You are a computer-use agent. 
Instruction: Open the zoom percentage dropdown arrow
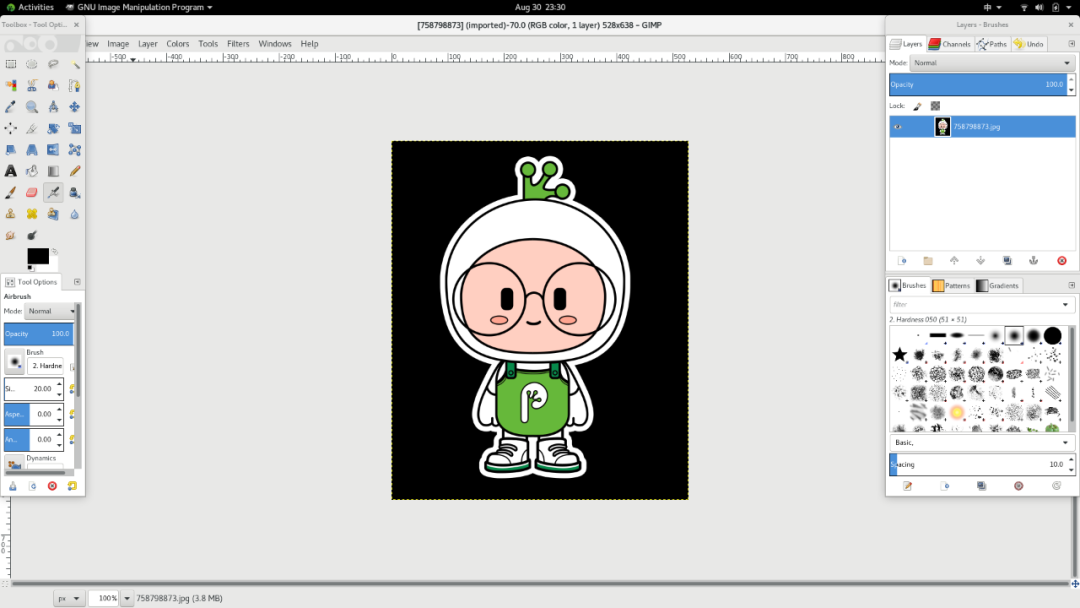pyautogui.click(x=127, y=598)
